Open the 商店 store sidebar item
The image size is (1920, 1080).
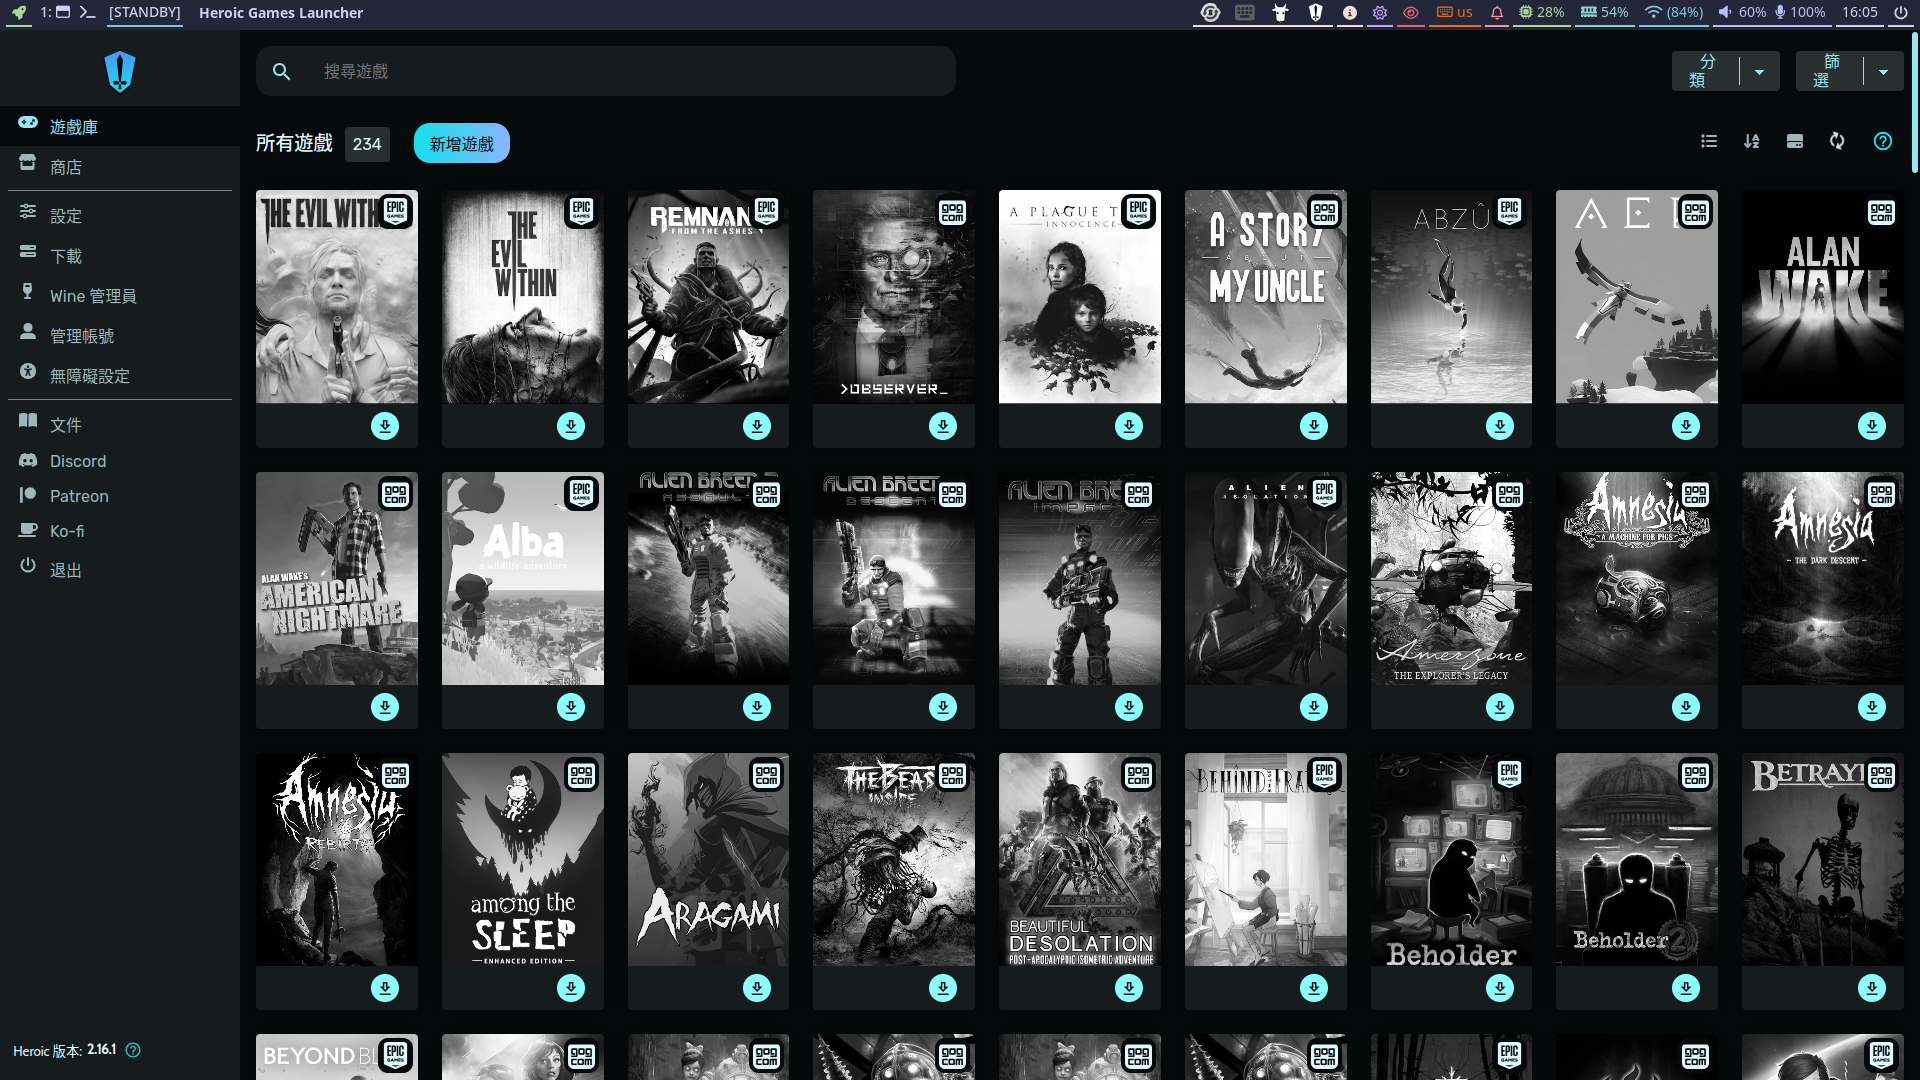[x=120, y=166]
